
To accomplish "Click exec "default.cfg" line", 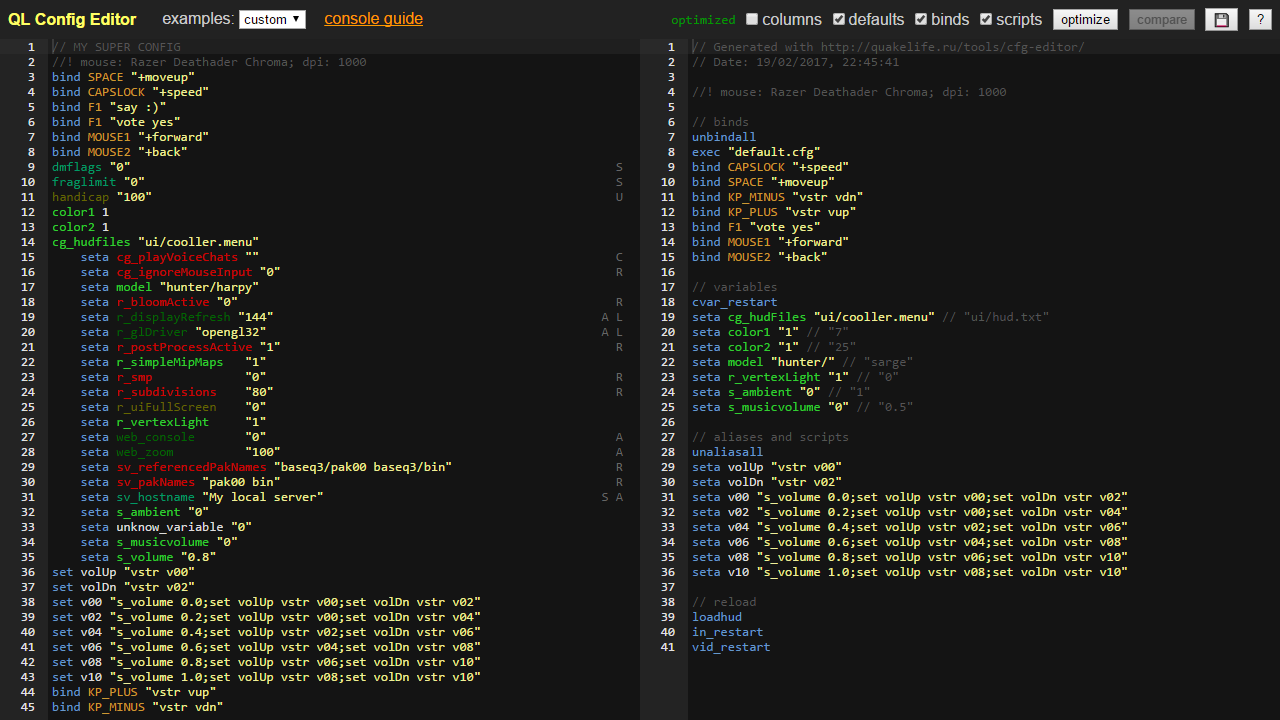I will [756, 152].
